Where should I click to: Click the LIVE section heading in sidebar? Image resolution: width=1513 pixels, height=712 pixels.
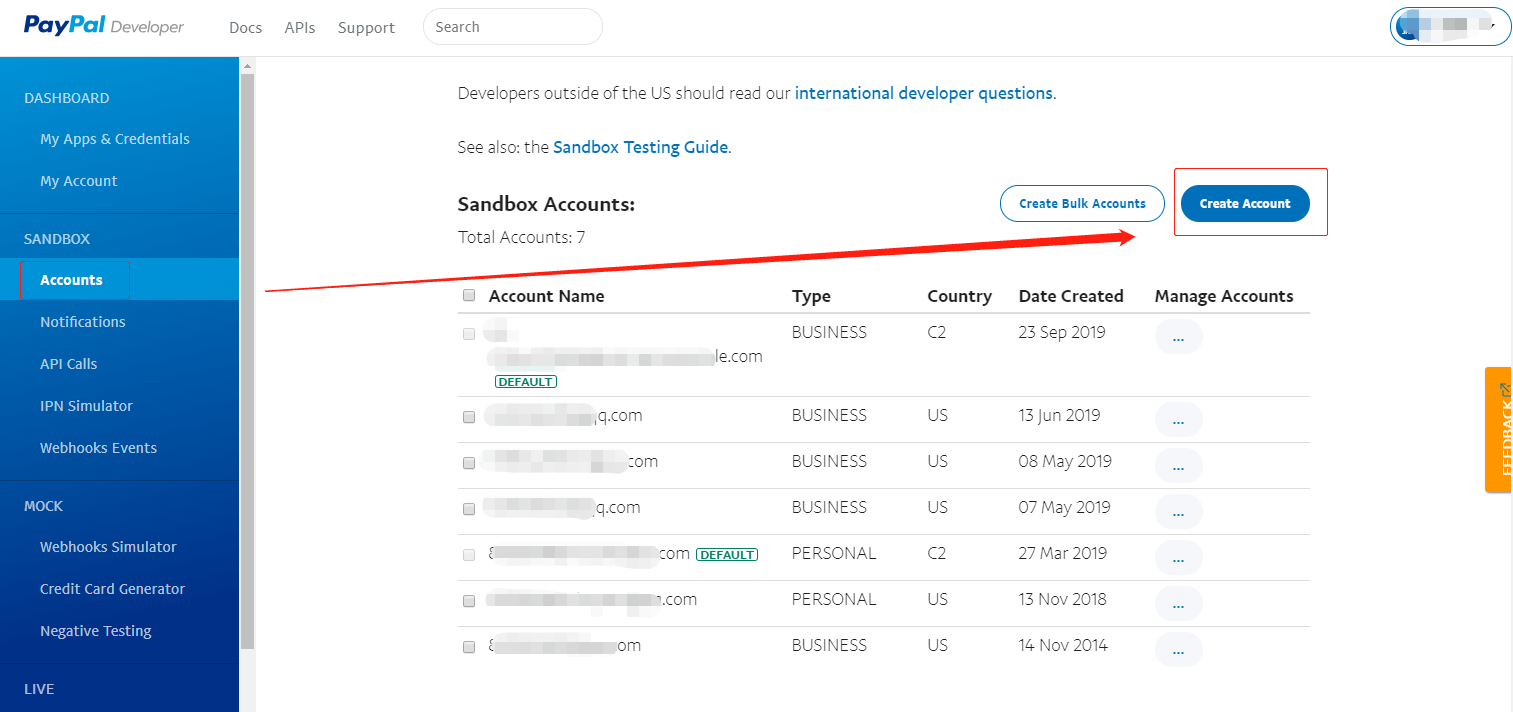pyautogui.click(x=39, y=689)
